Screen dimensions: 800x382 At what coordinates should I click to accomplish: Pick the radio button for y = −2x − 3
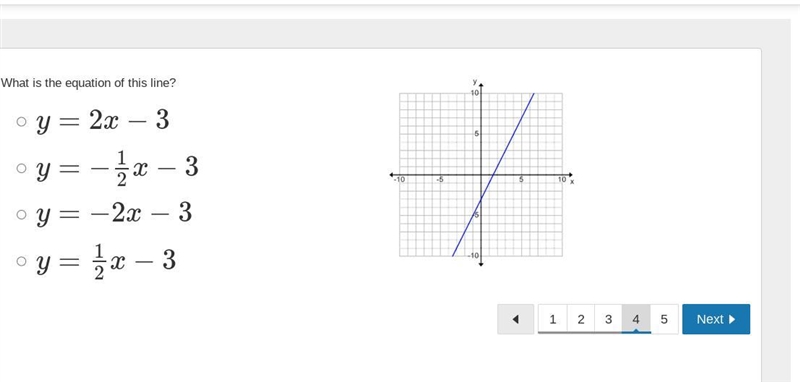click(x=21, y=214)
